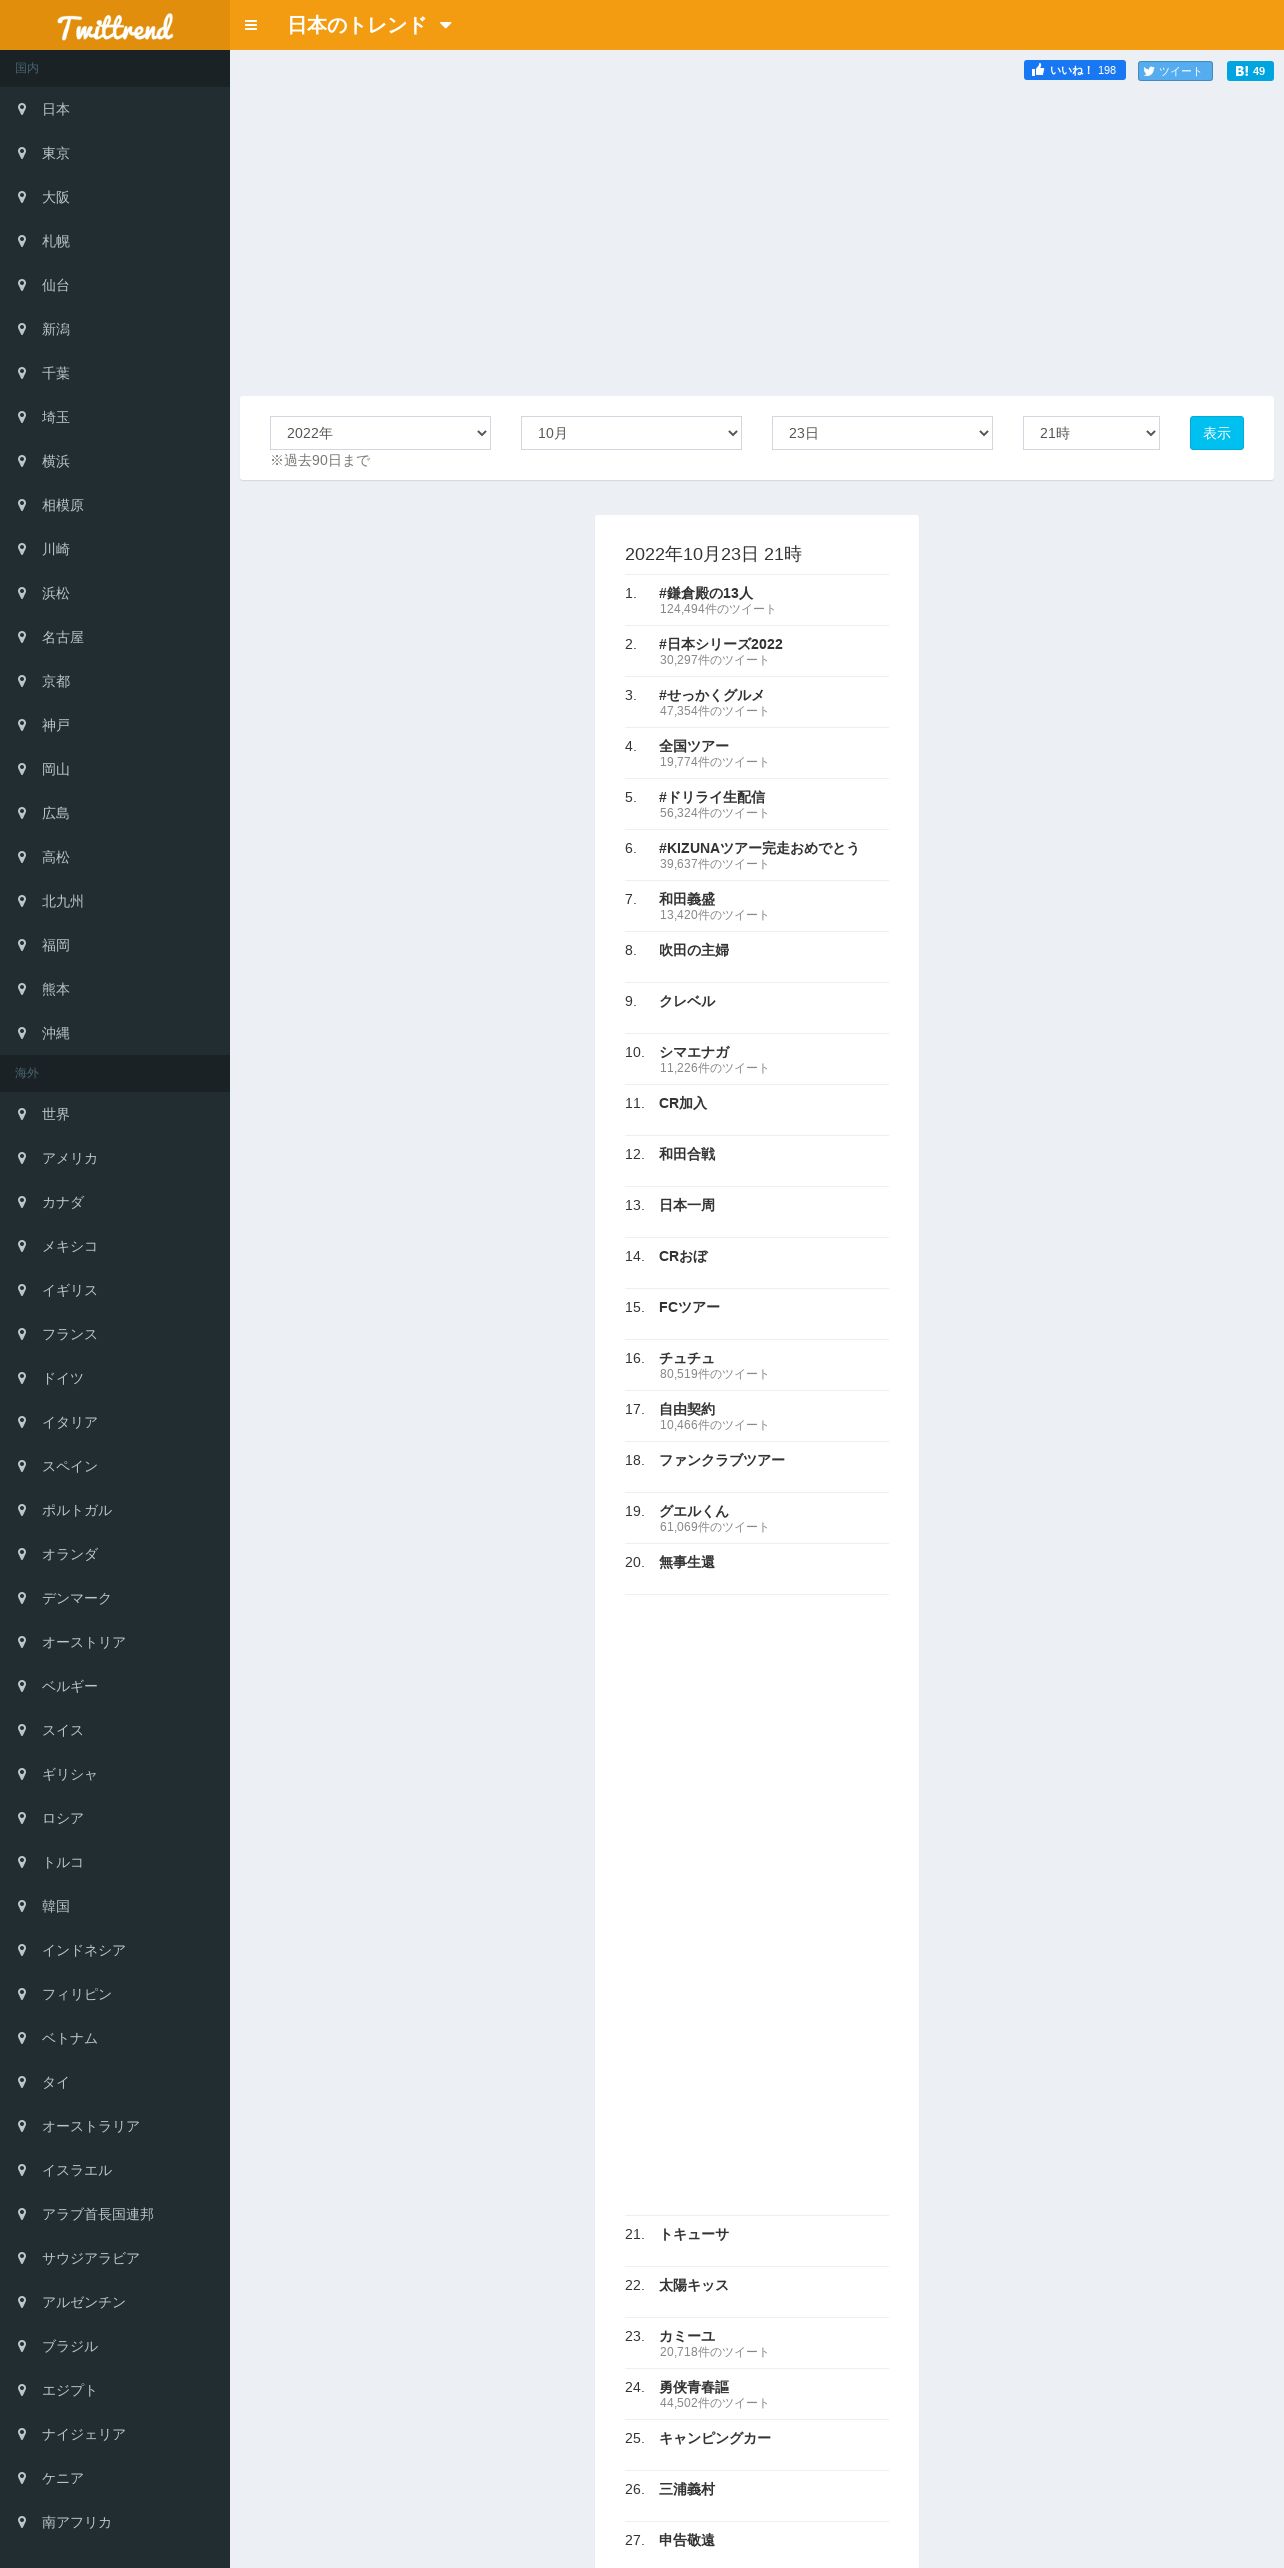The height and width of the screenshot is (2568, 1284).
Task: Open the #日本シリーズ2022 trend link
Action: pyautogui.click(x=721, y=644)
